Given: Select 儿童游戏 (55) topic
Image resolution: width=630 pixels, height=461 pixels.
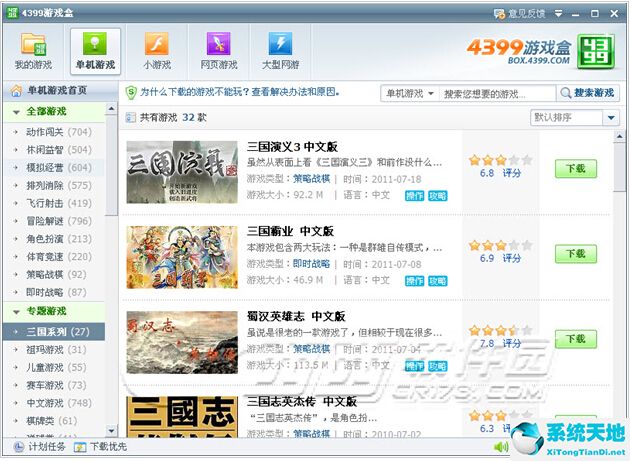Looking at the screenshot, I should [x=54, y=367].
